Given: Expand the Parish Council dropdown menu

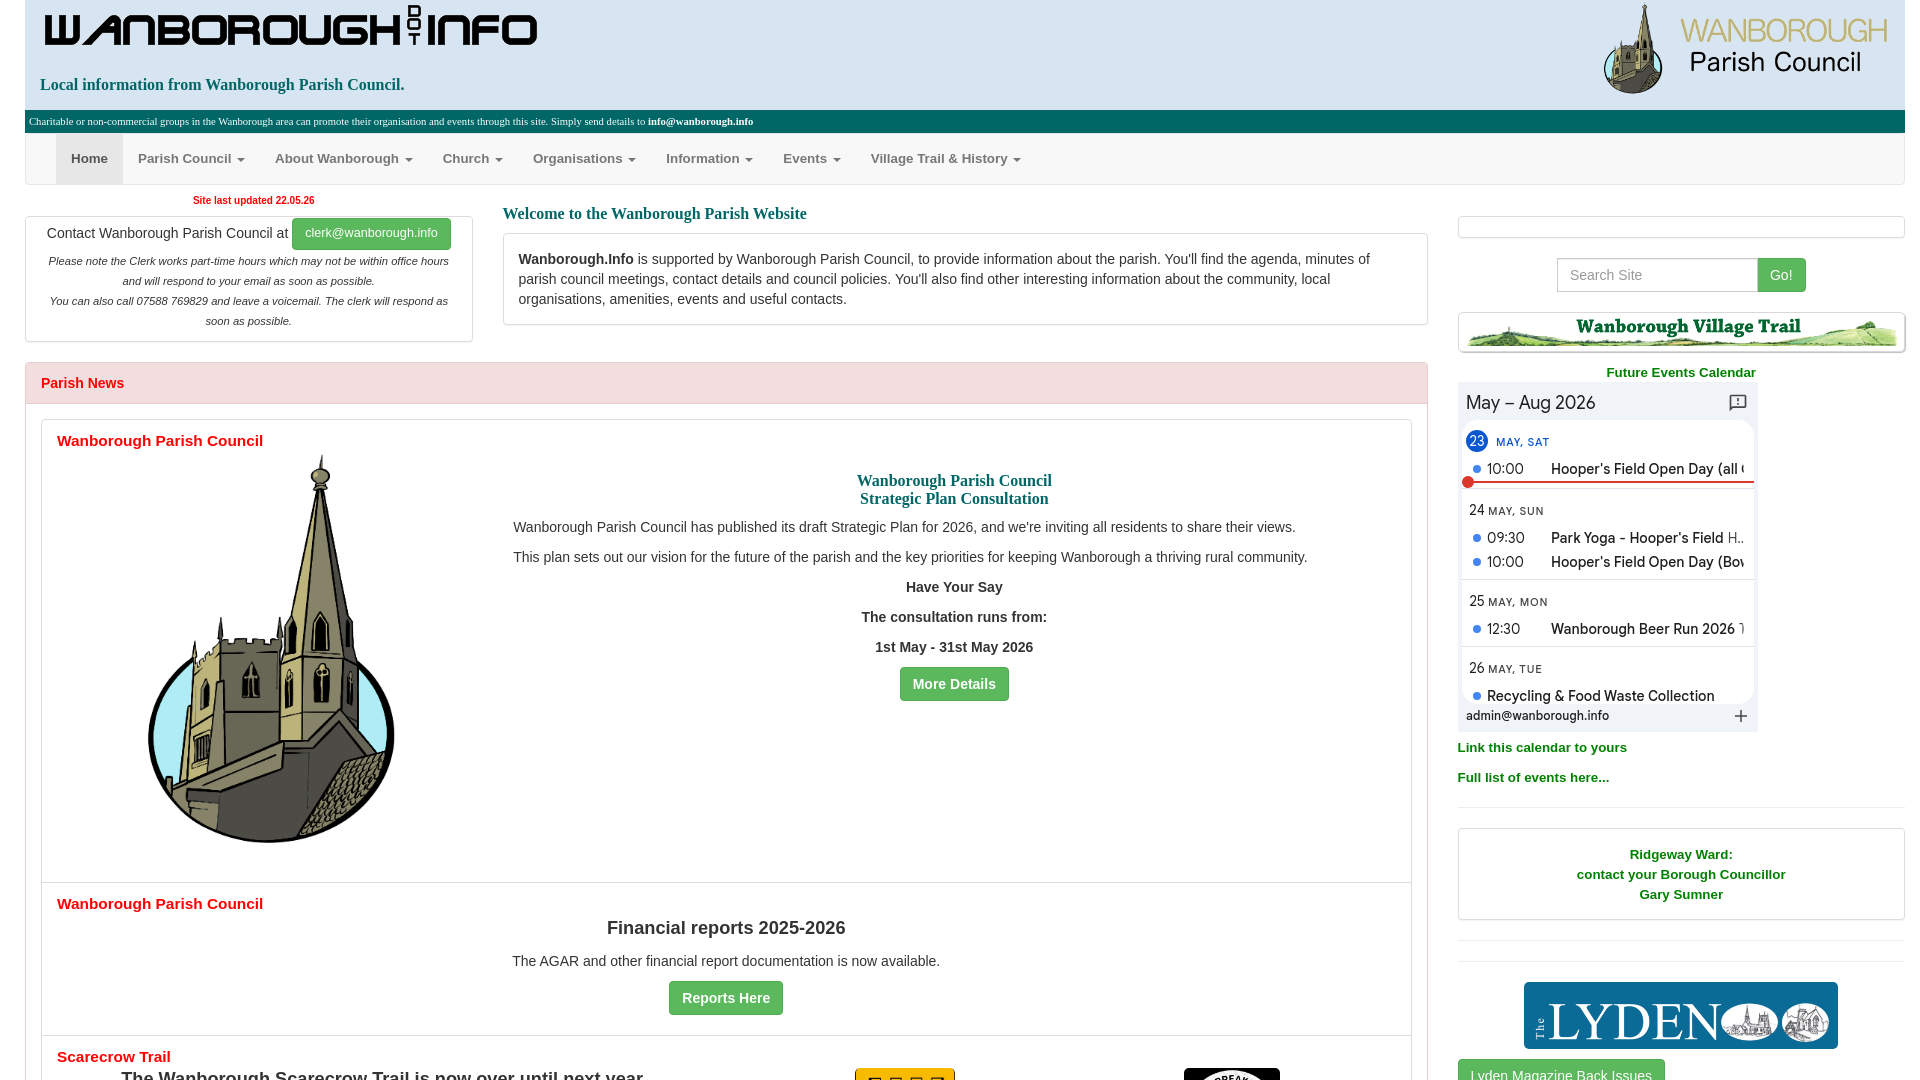Looking at the screenshot, I should tap(191, 159).
